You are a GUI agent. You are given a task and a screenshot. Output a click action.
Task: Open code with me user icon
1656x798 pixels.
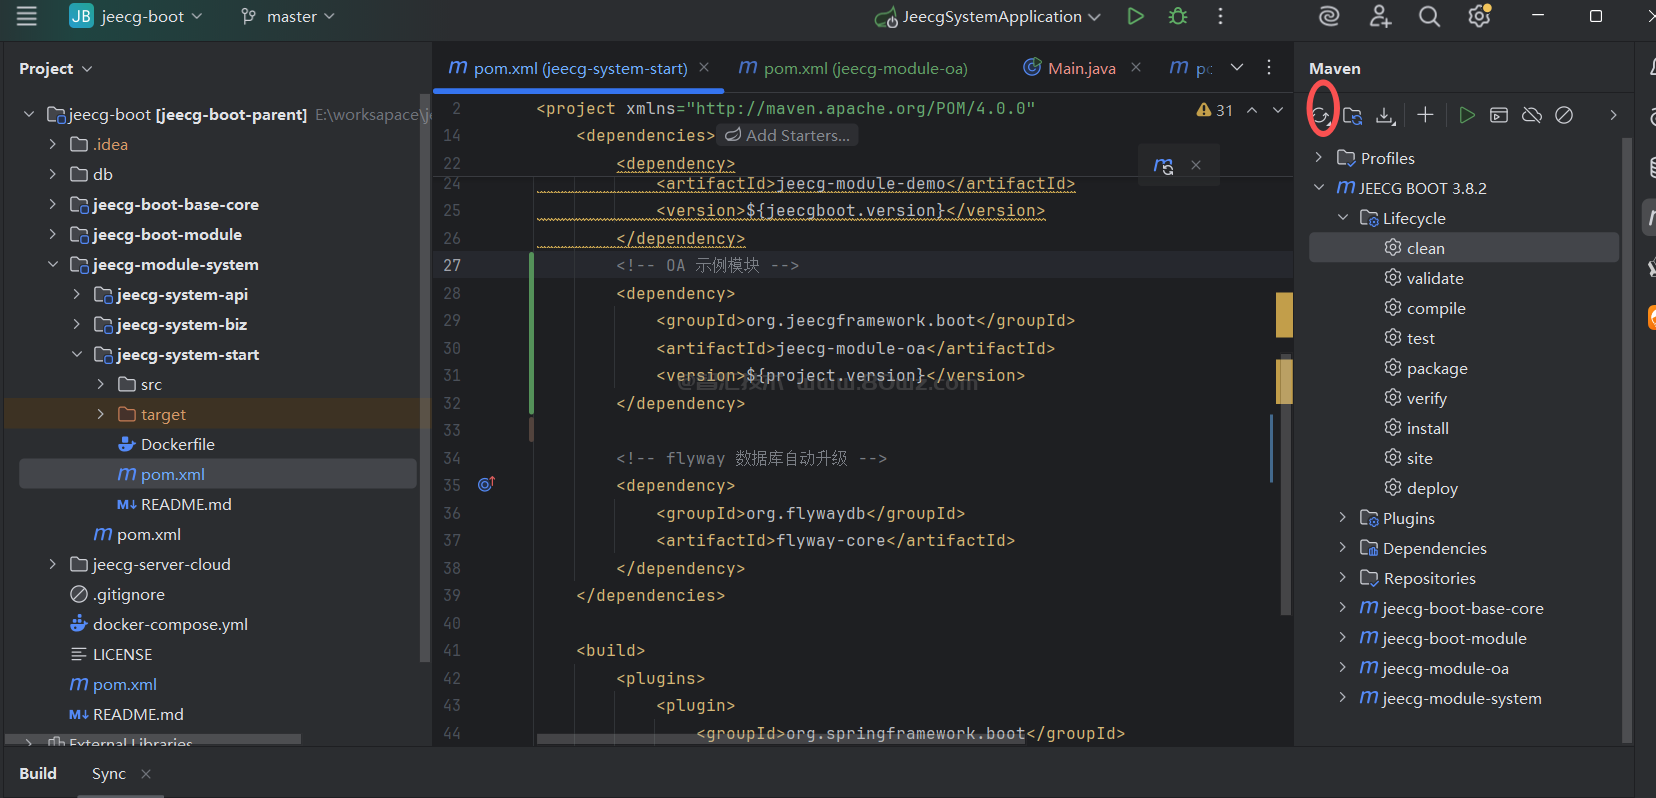1380,16
